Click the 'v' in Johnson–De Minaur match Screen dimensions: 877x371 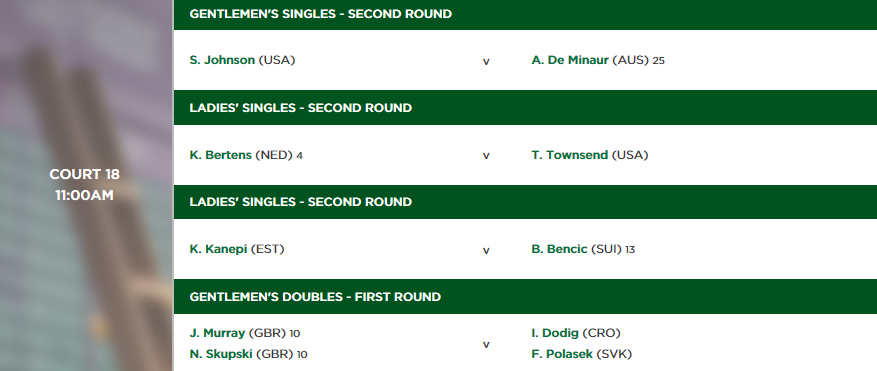486,62
